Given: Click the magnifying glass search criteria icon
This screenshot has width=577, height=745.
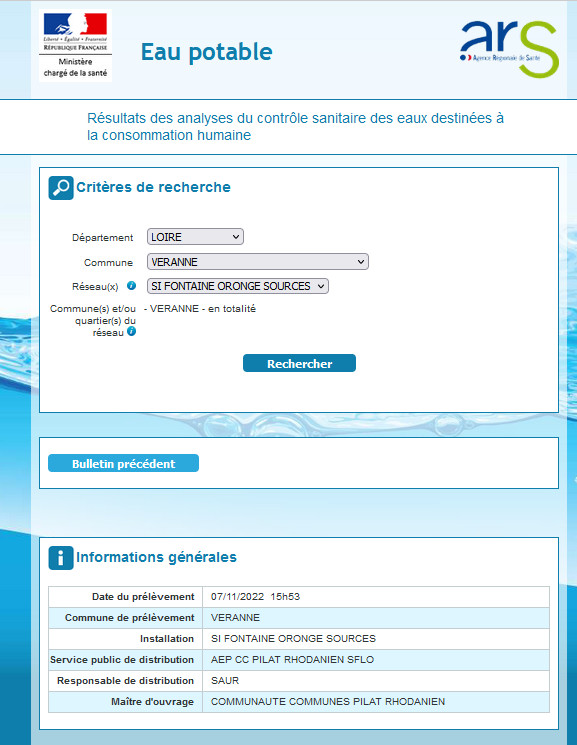Looking at the screenshot, I should tap(61, 188).
